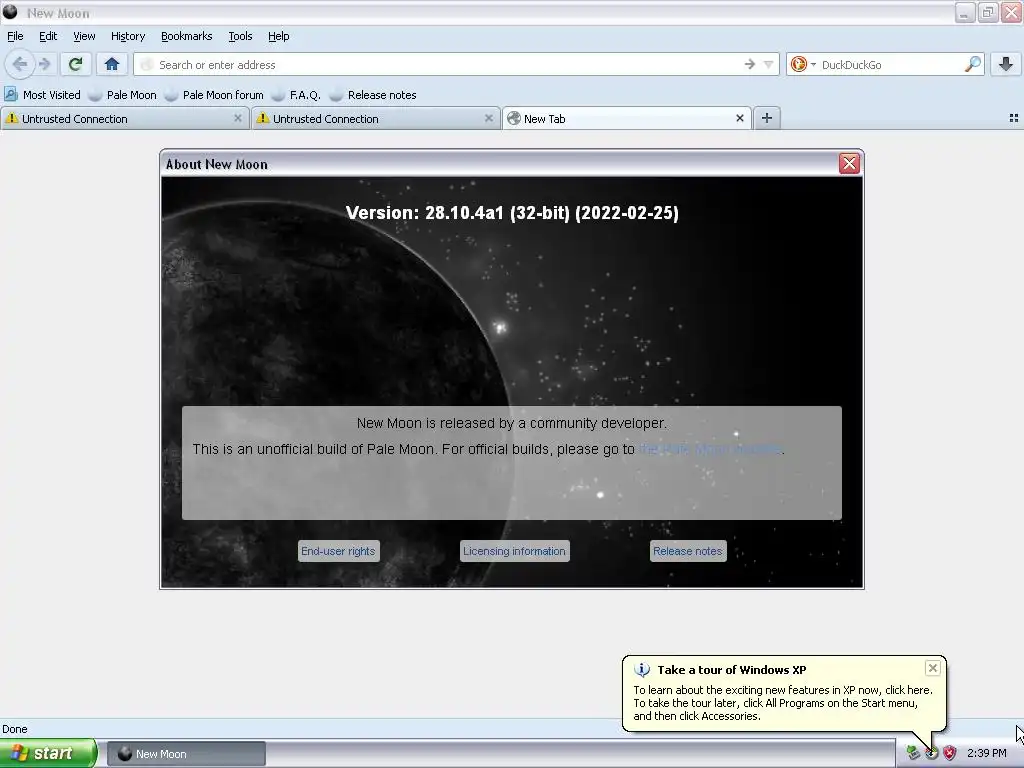This screenshot has height=768, width=1024.
Task: Click the Done status bar text
Action: [x=14, y=729]
